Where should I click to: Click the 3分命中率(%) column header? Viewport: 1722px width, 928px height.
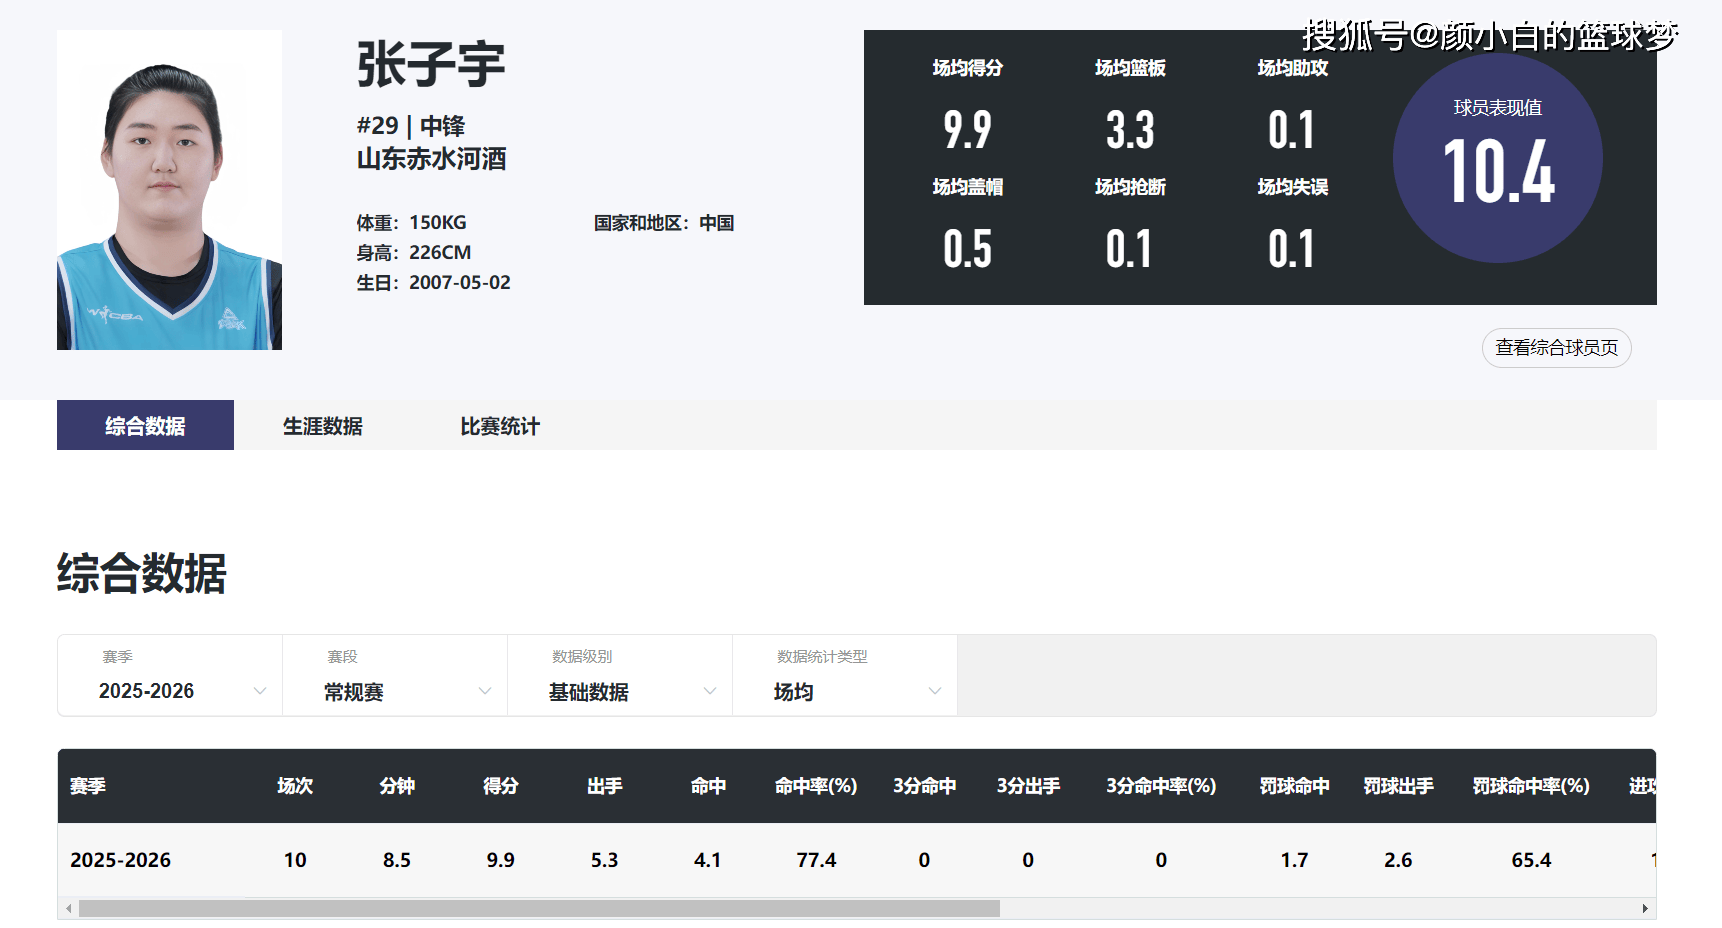click(1160, 786)
